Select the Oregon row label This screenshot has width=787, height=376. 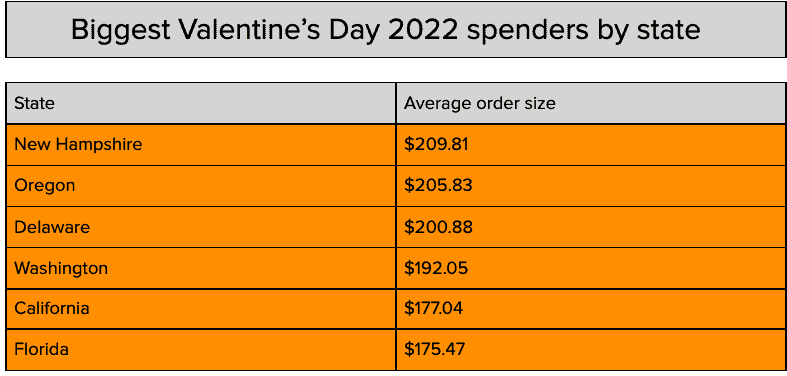coord(45,186)
